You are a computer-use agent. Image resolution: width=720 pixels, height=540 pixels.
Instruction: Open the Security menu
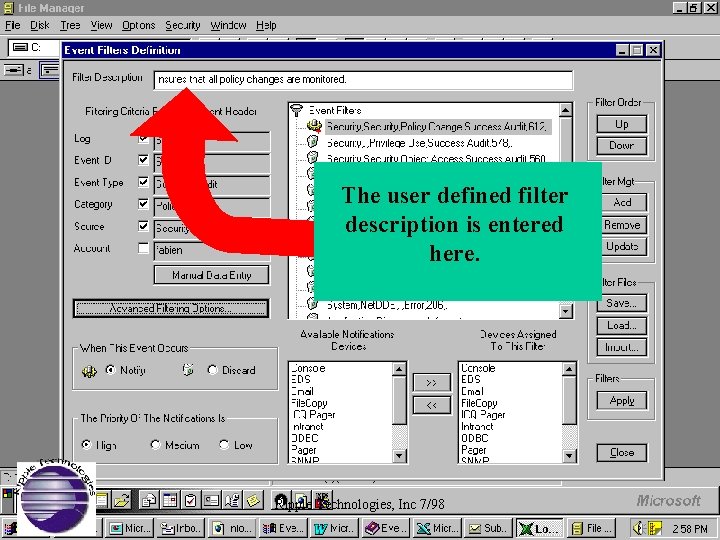pos(183,25)
